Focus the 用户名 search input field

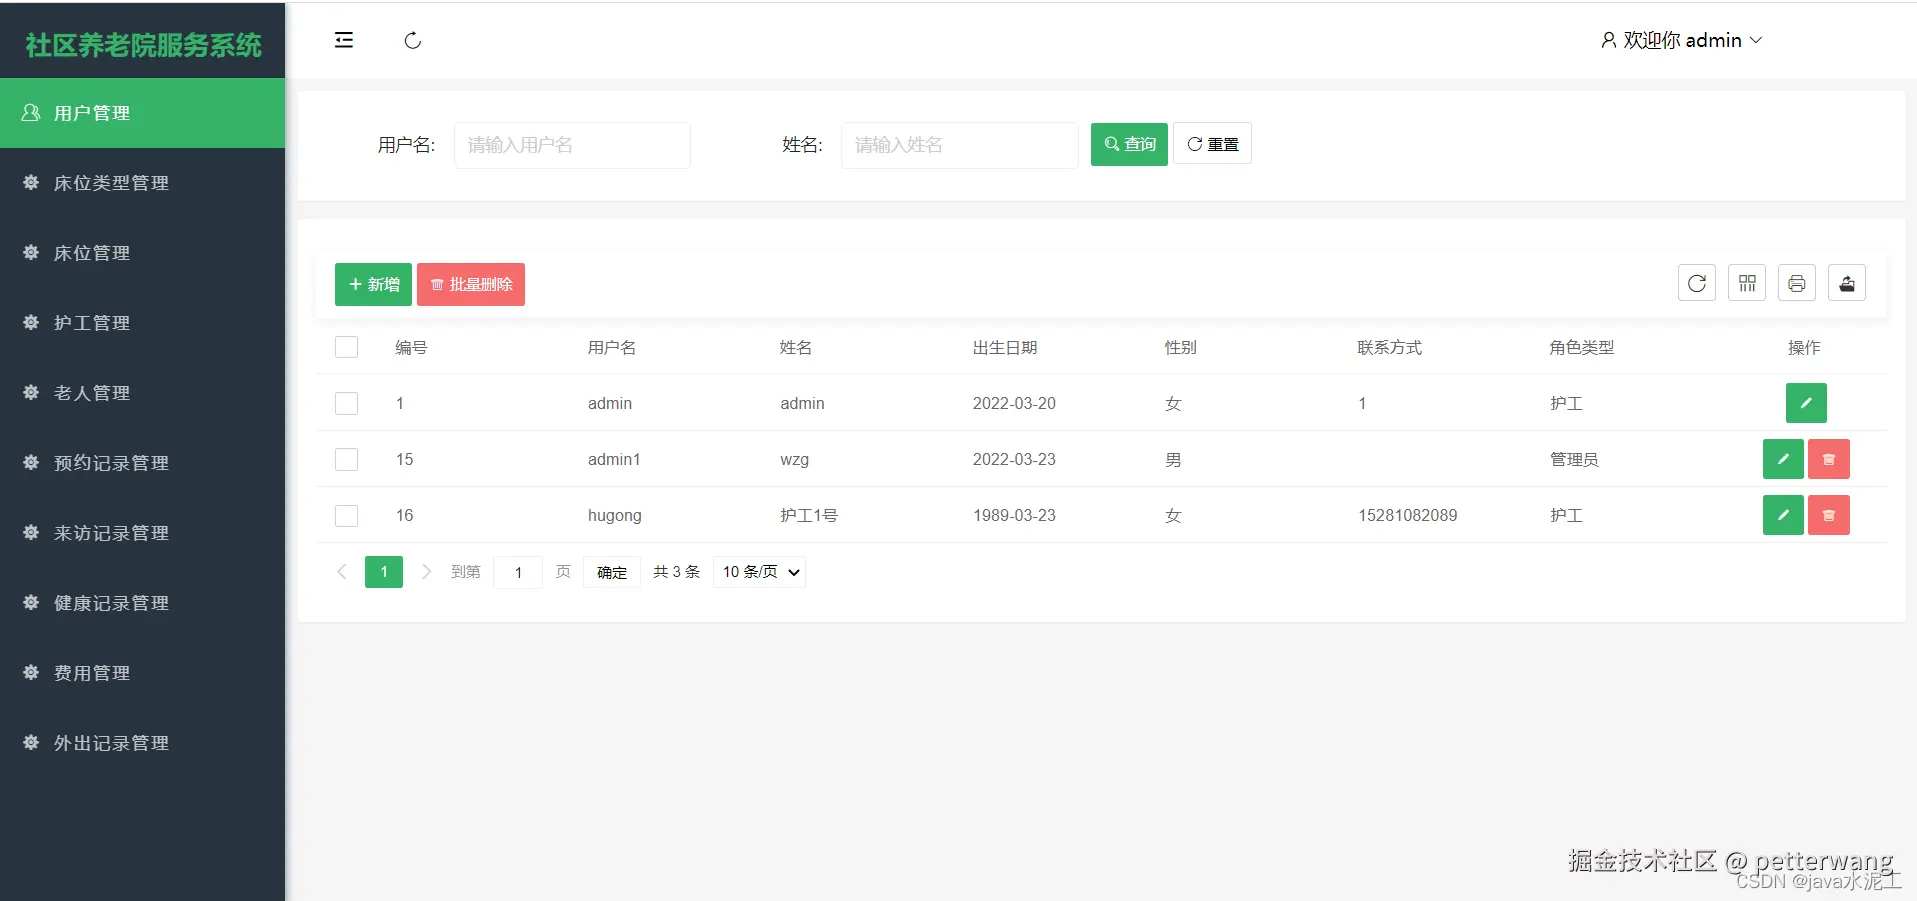click(572, 145)
